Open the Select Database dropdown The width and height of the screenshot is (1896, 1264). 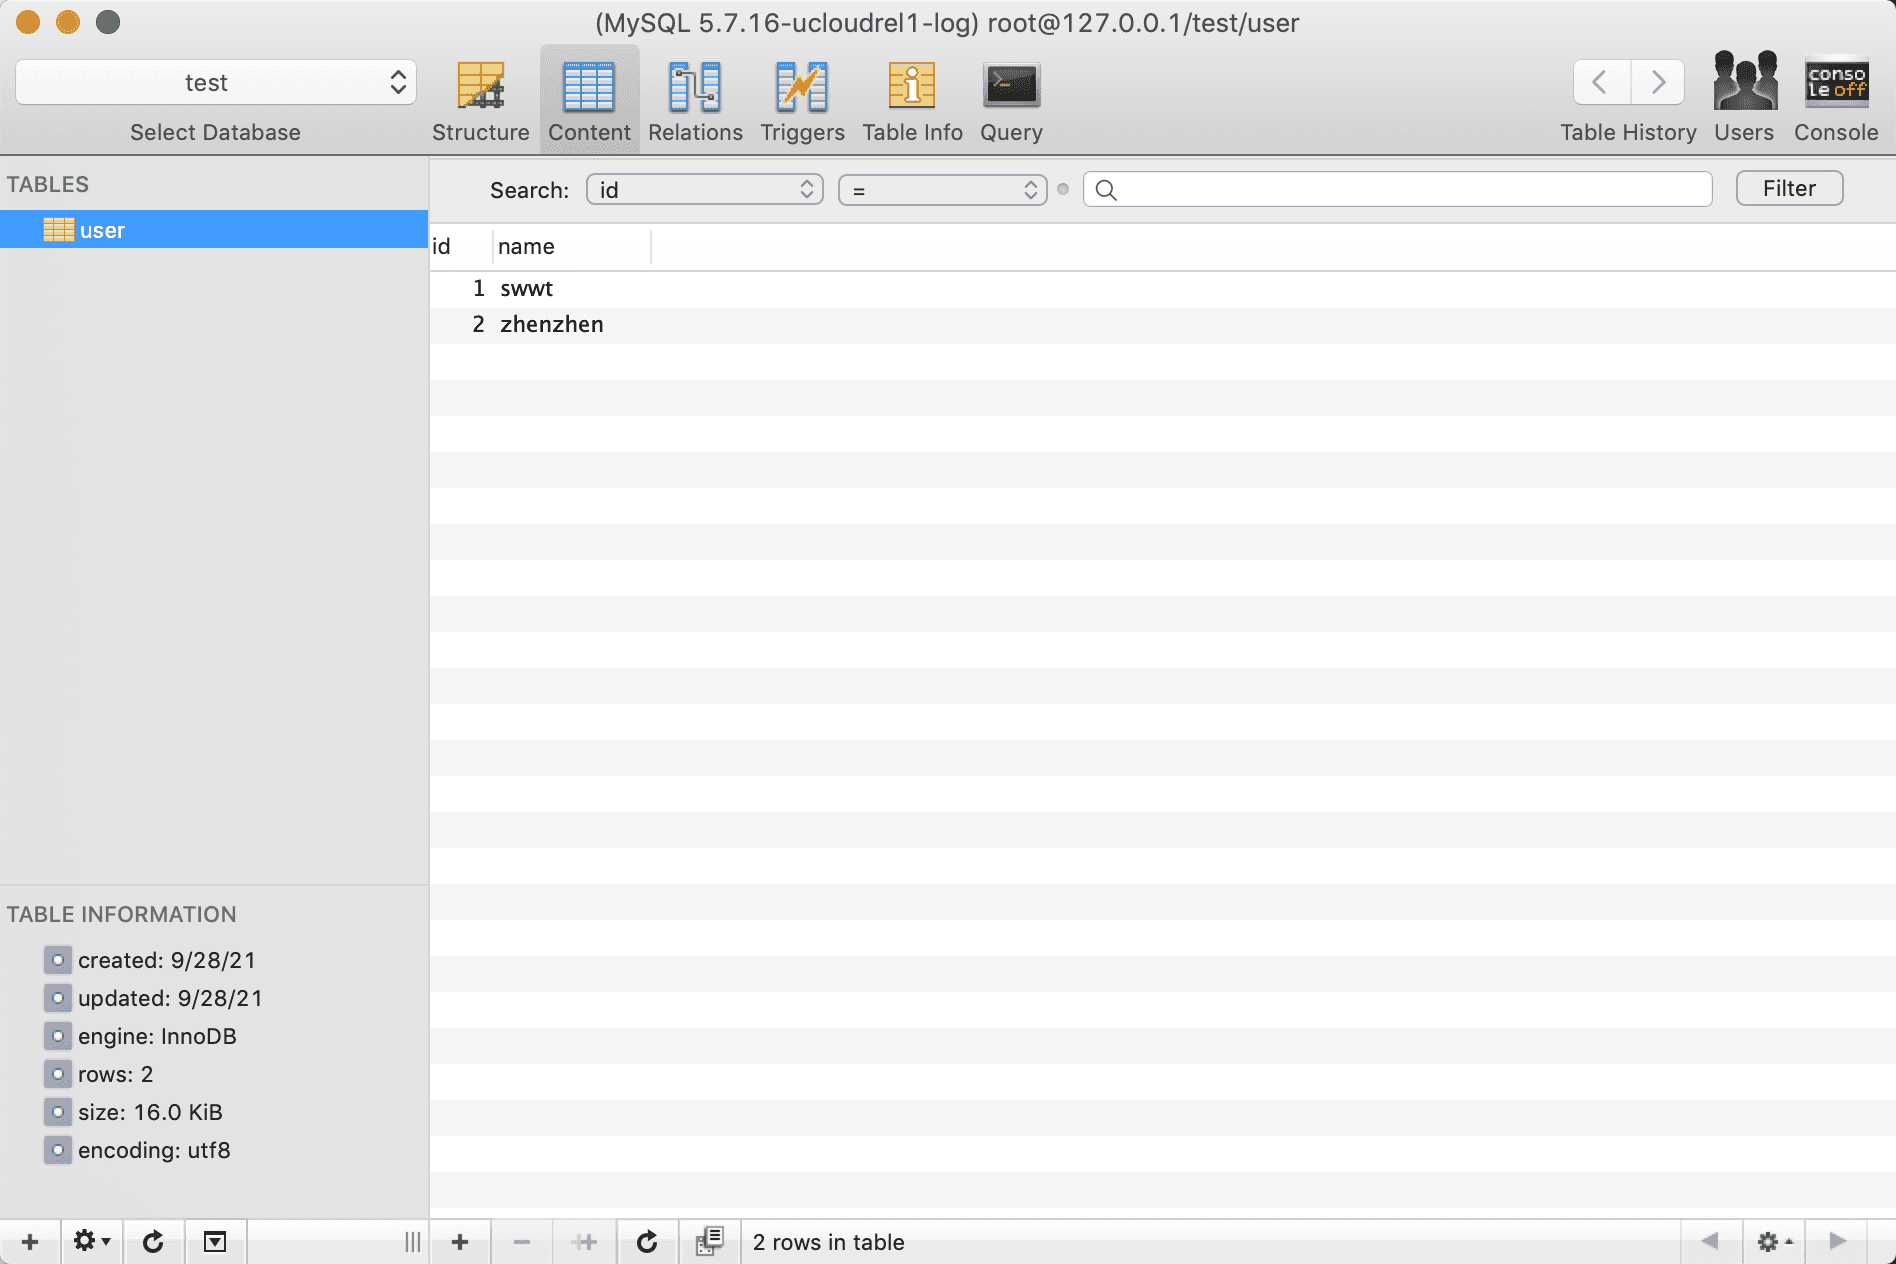coord(215,82)
